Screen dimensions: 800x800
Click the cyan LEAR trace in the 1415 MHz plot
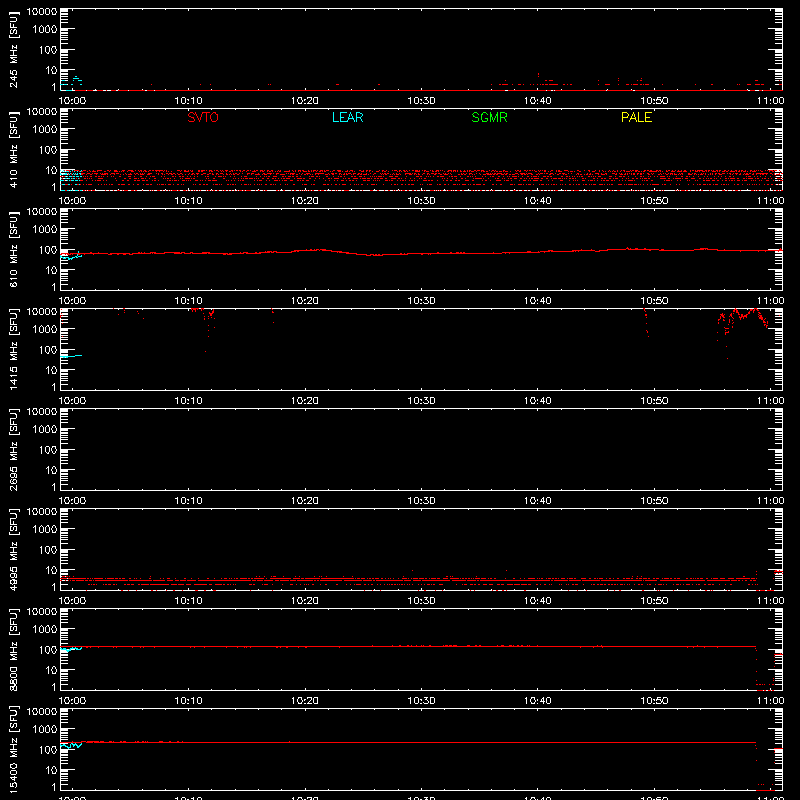(x=71, y=356)
